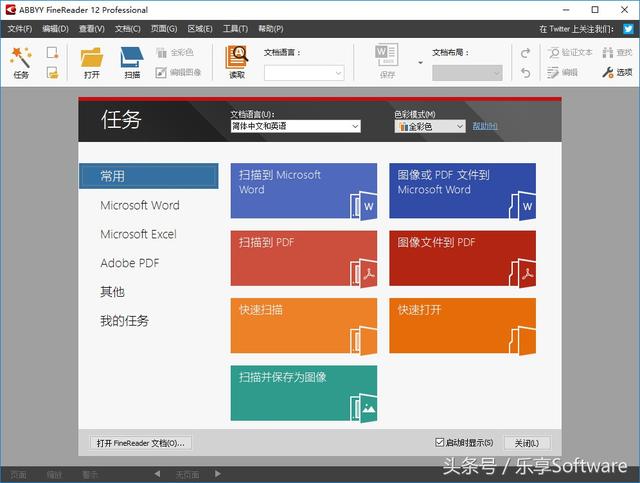640x483 pixels.
Task: Select the 其他 task category
Action: [112, 292]
